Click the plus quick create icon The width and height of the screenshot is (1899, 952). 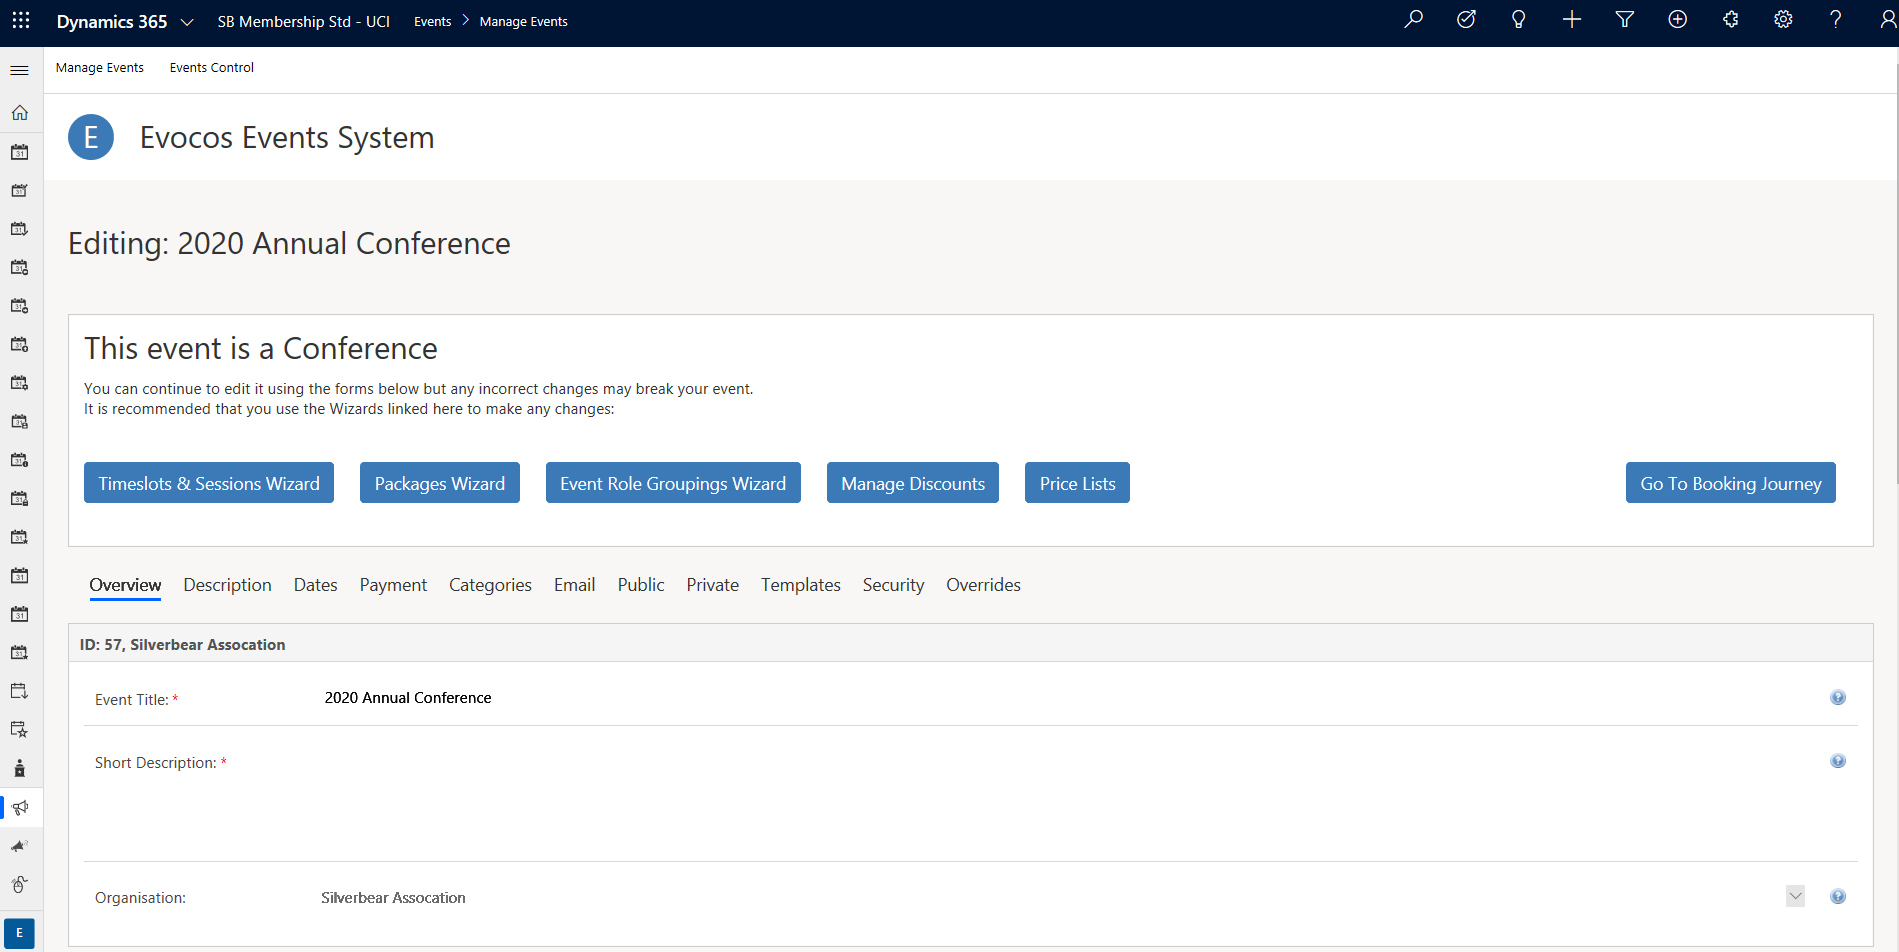[1572, 20]
